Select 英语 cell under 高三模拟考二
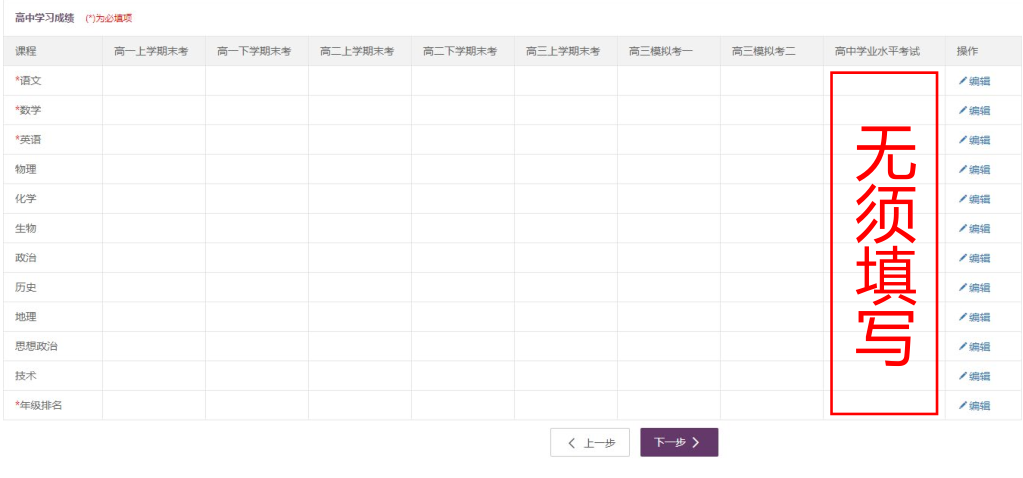Screen dimensions: 1023x478 [770, 140]
